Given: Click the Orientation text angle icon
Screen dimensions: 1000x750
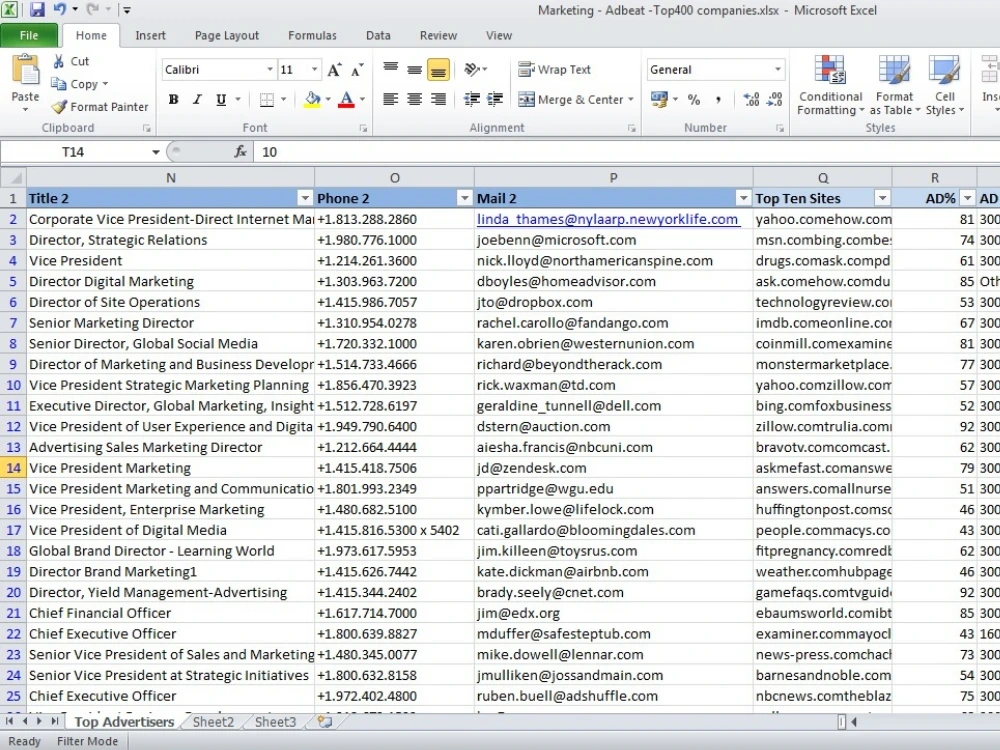Looking at the screenshot, I should point(472,69).
